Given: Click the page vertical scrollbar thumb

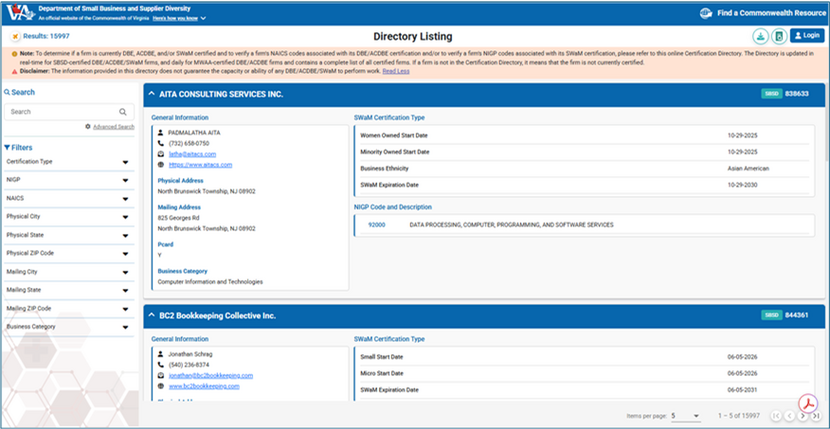Looking at the screenshot, I should pos(827,121).
